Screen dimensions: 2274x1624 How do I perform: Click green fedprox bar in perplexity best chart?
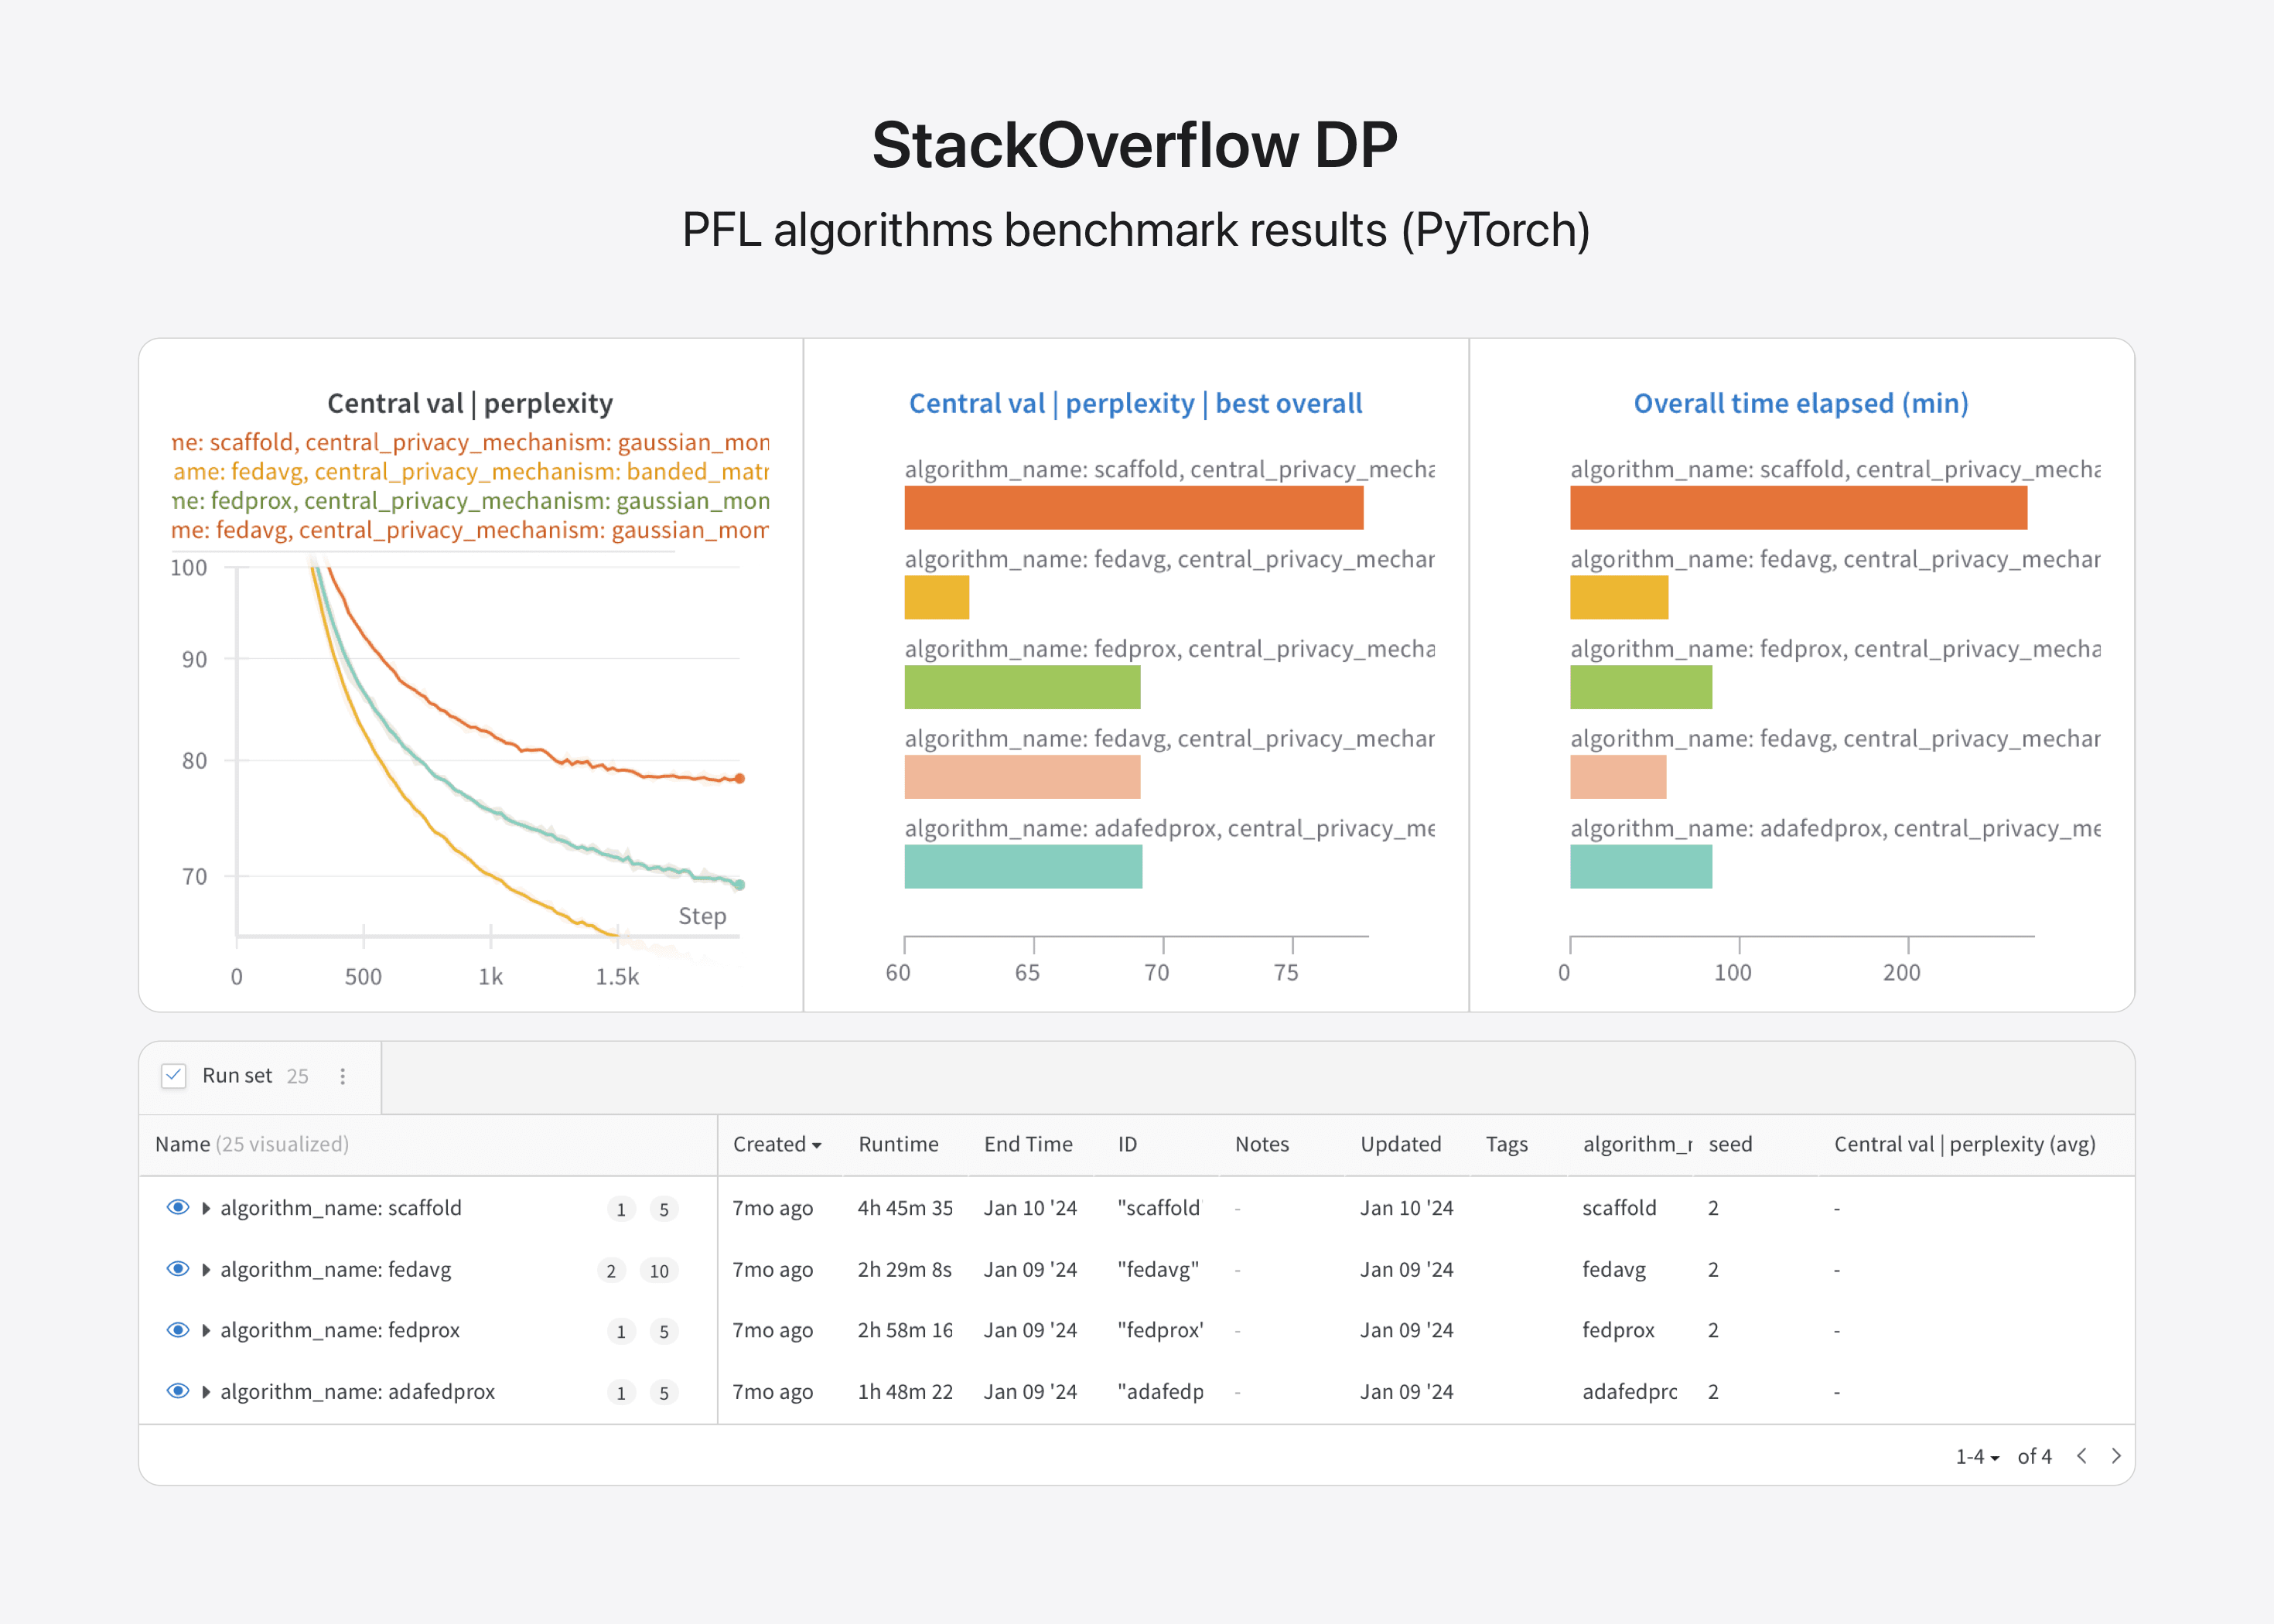pos(1022,687)
